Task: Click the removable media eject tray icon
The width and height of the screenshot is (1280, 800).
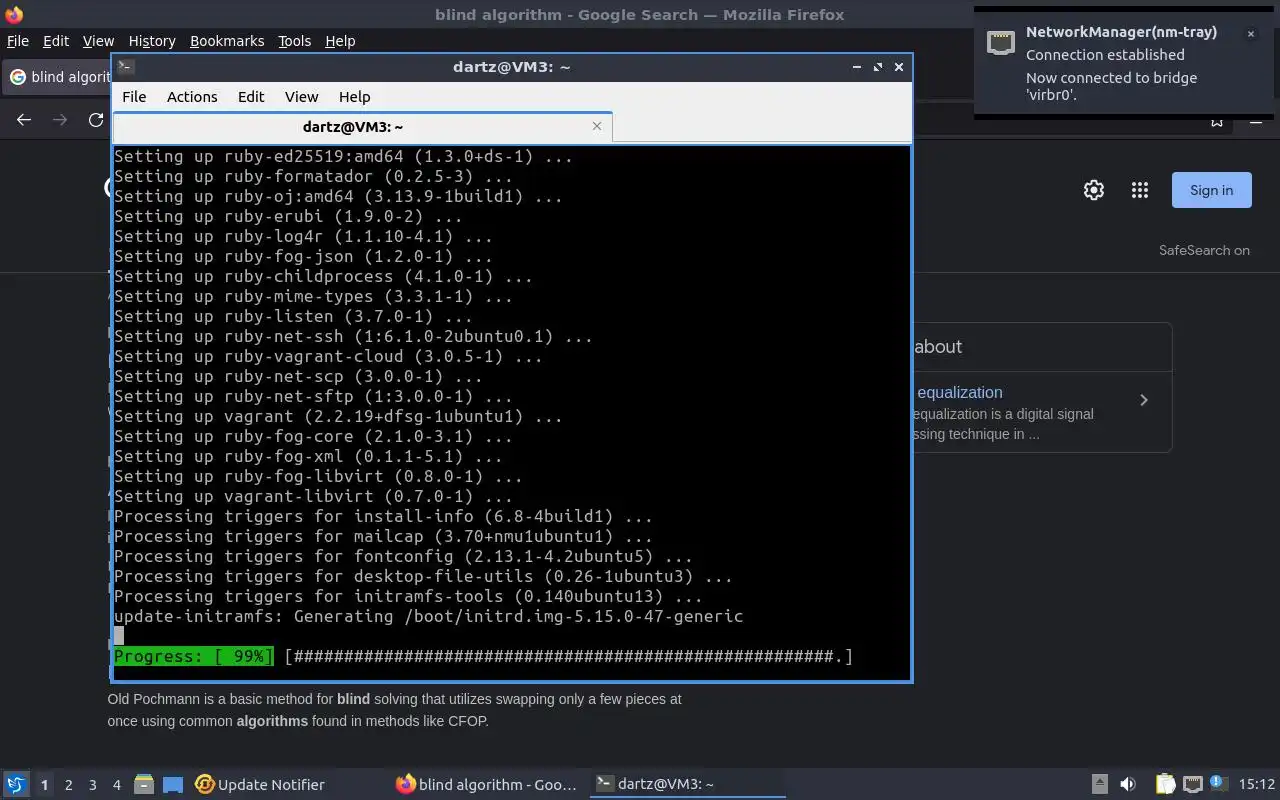Action: 1099,785
